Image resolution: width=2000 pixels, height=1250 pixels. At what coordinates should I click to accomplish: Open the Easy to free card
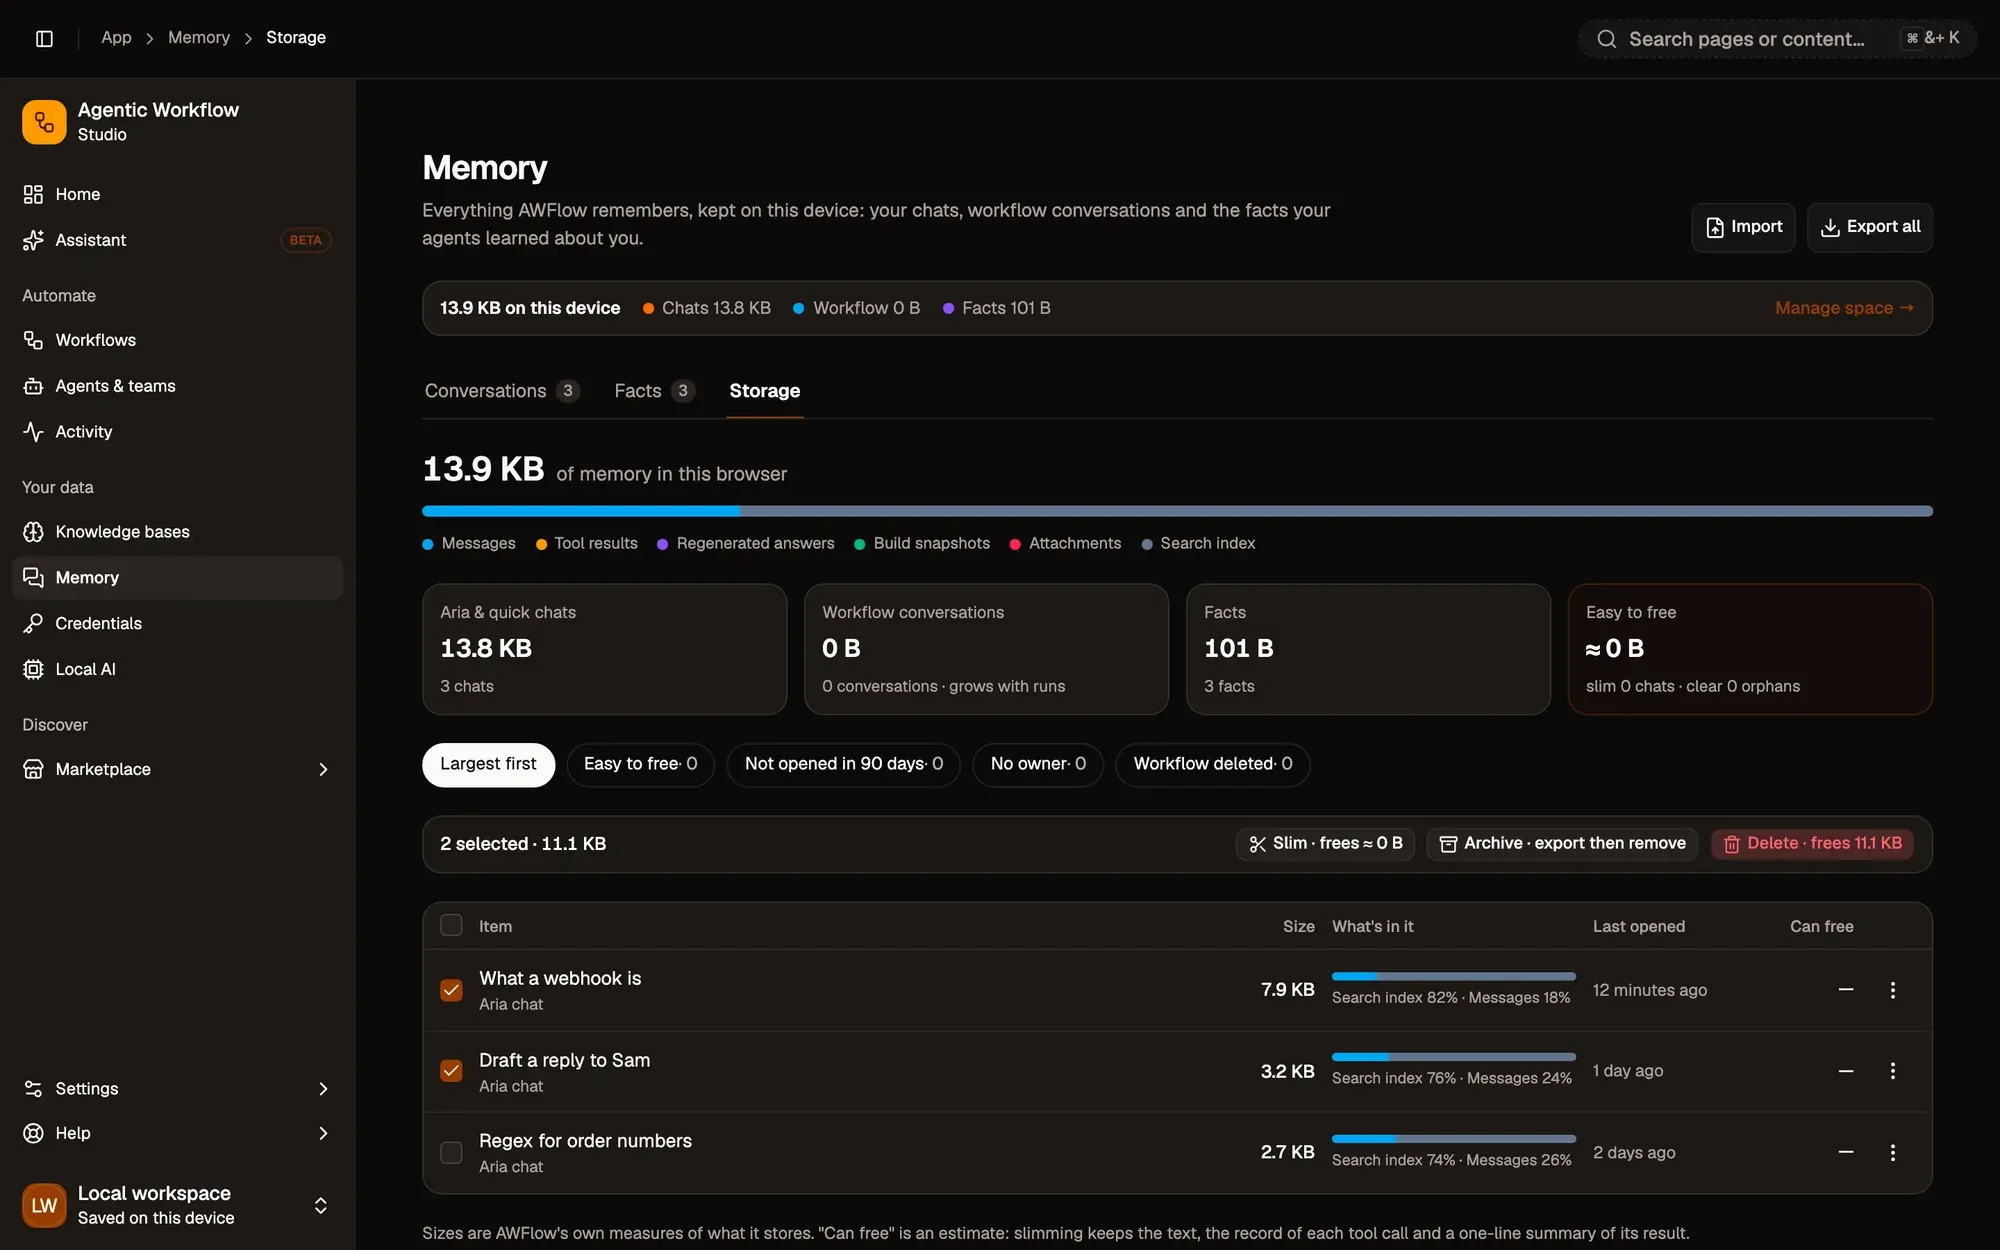1750,650
